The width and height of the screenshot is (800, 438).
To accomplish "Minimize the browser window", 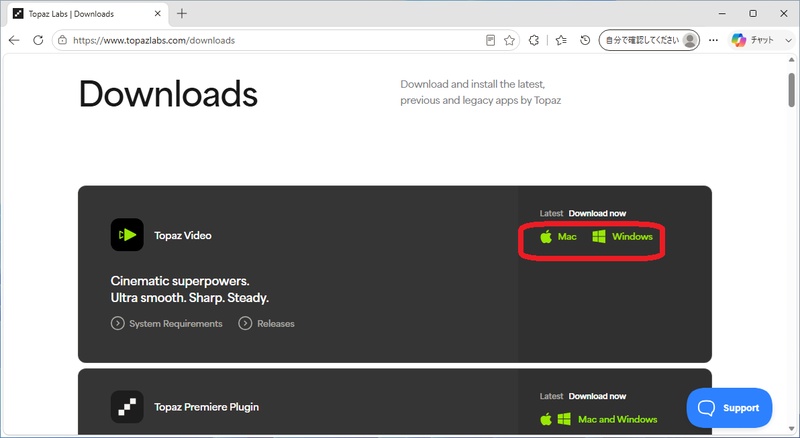I will click(722, 14).
